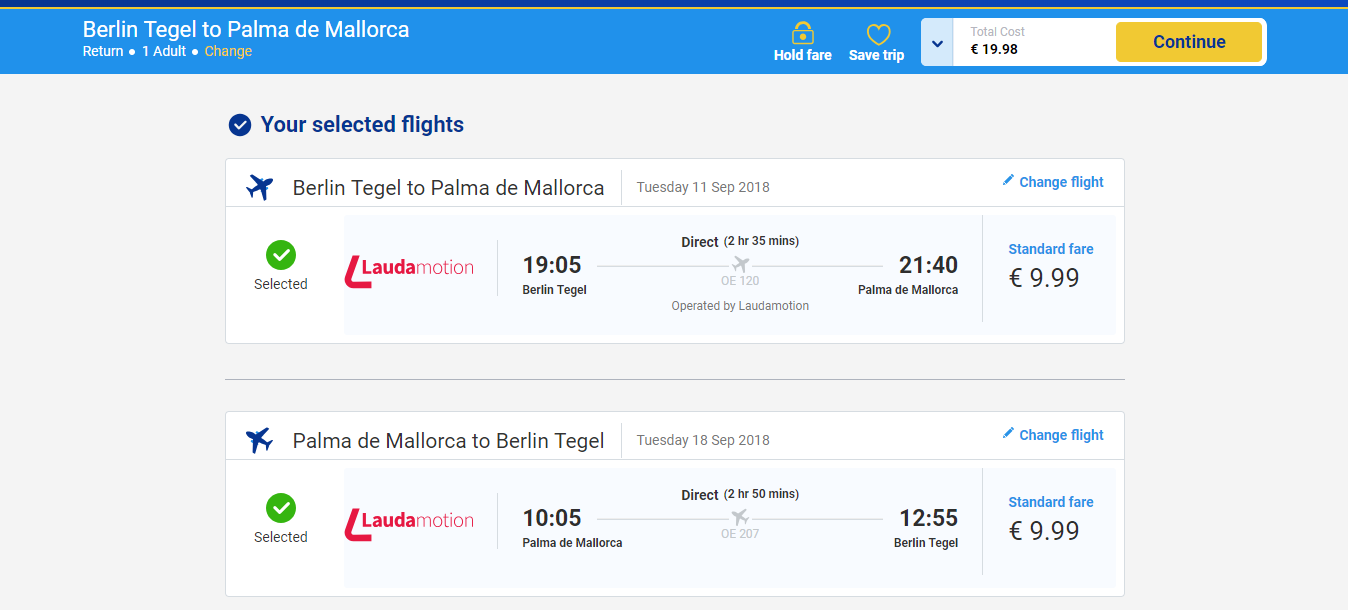Expand the Total Cost breakdown chevron
Viewport: 1348px width, 610px height.
[x=937, y=43]
